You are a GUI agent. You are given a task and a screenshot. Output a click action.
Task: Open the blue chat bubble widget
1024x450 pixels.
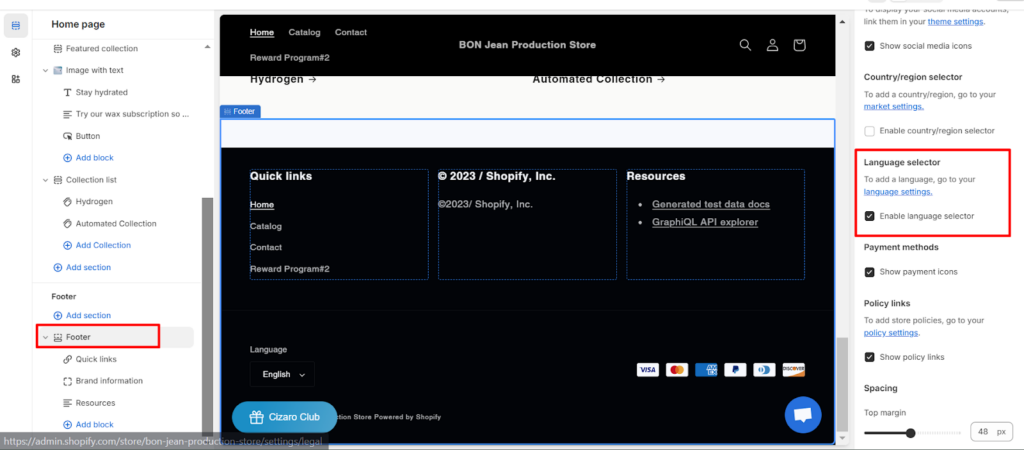802,415
